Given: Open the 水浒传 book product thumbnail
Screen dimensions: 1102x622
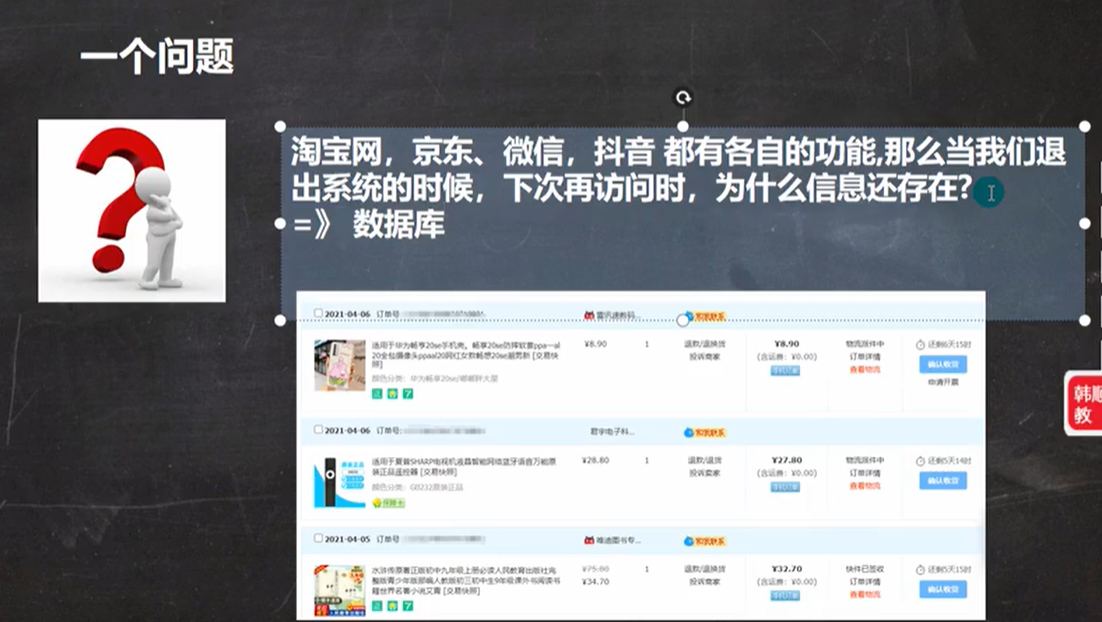Looking at the screenshot, I should pos(339,590).
